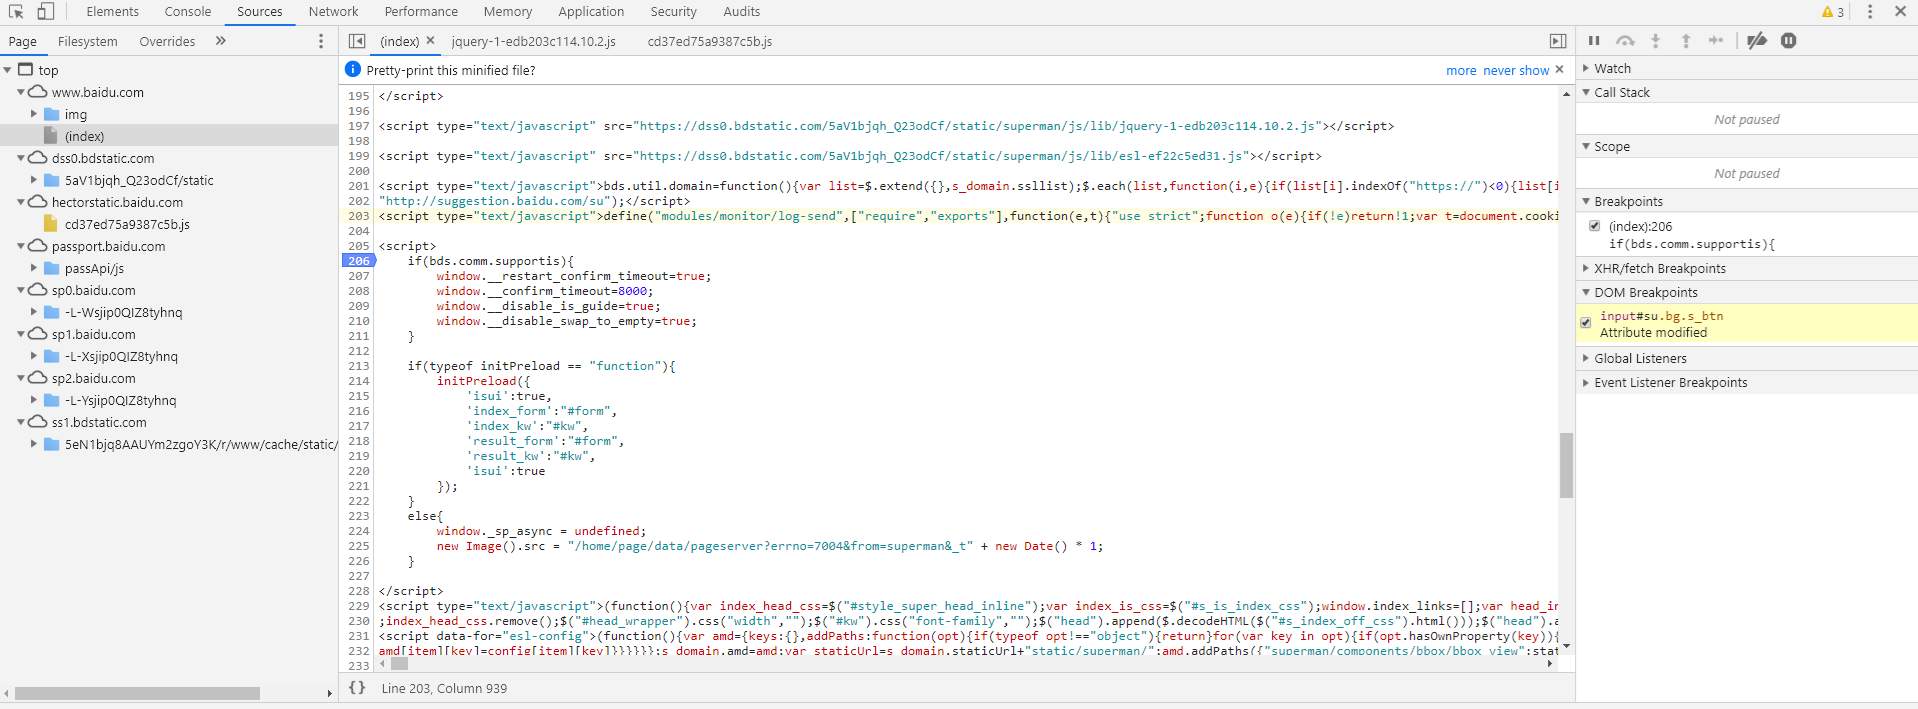
Task: Collapse the hectorstatic.baidu.com domain
Action: click(22, 202)
